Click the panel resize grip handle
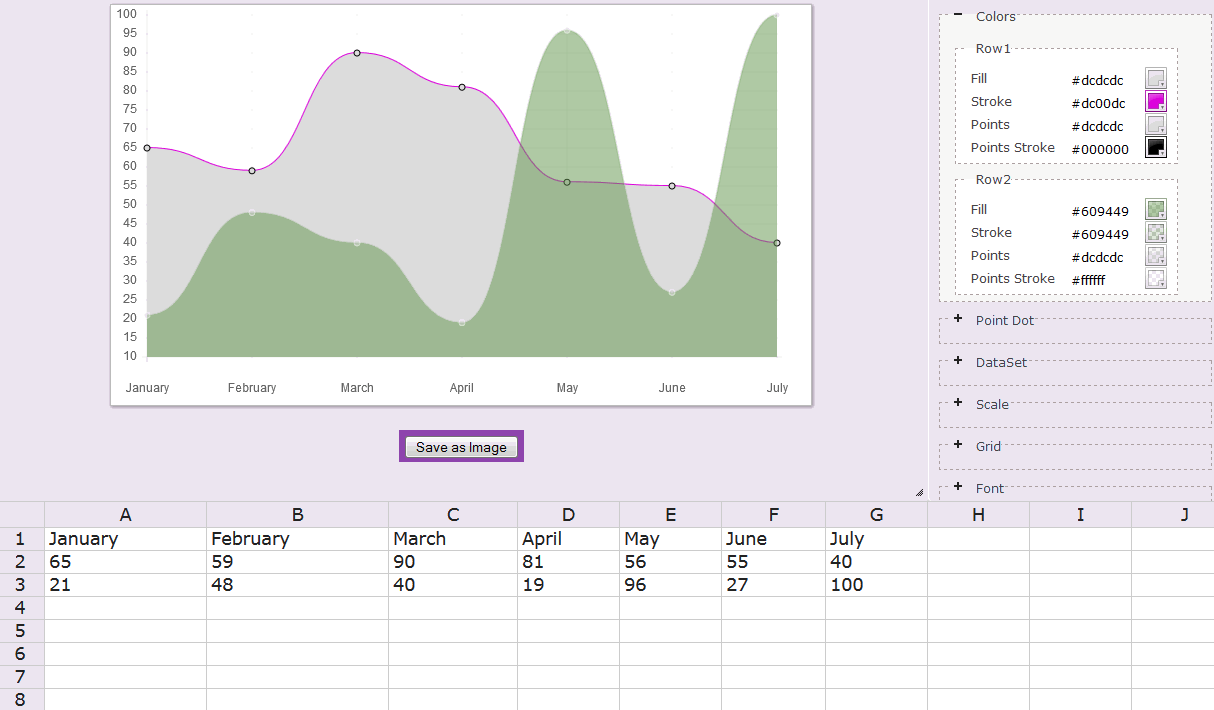Screen dimensions: 1214x710 click(919, 492)
